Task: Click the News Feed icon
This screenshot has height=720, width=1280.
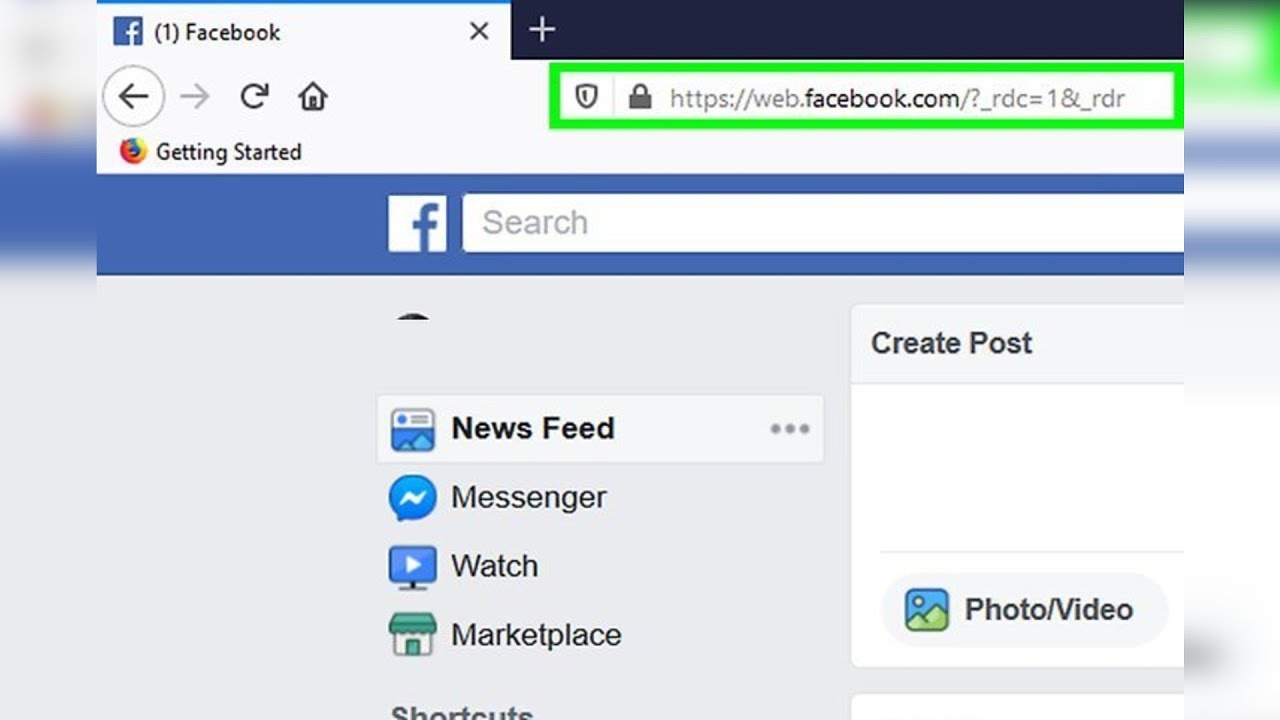Action: click(412, 429)
